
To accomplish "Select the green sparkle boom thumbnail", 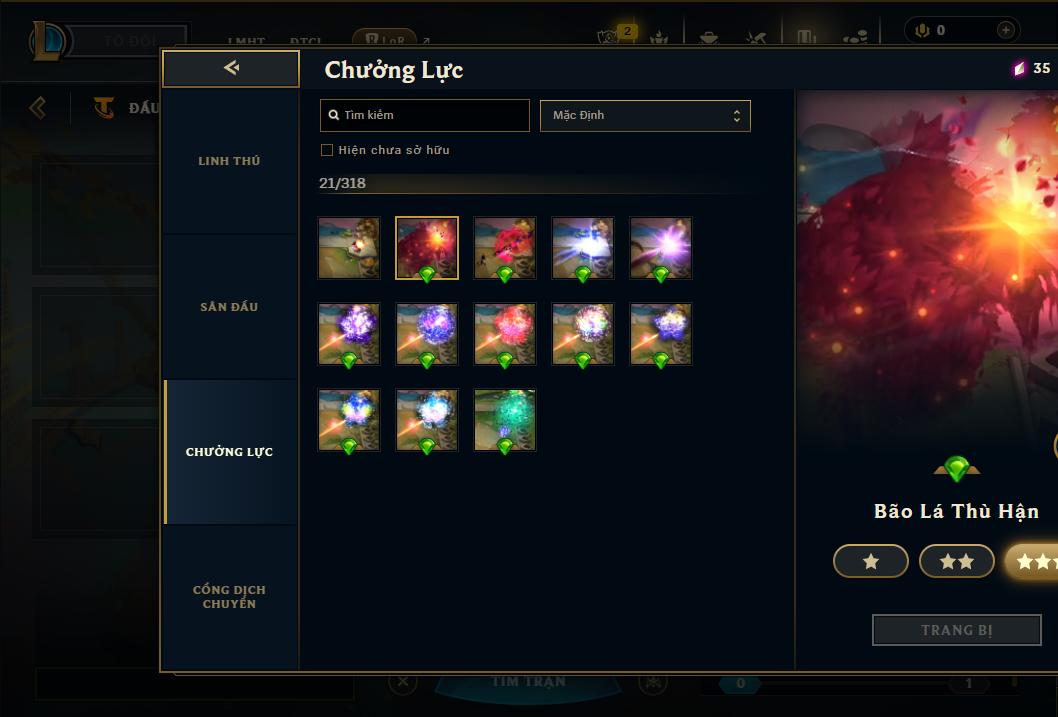I will tap(505, 420).
